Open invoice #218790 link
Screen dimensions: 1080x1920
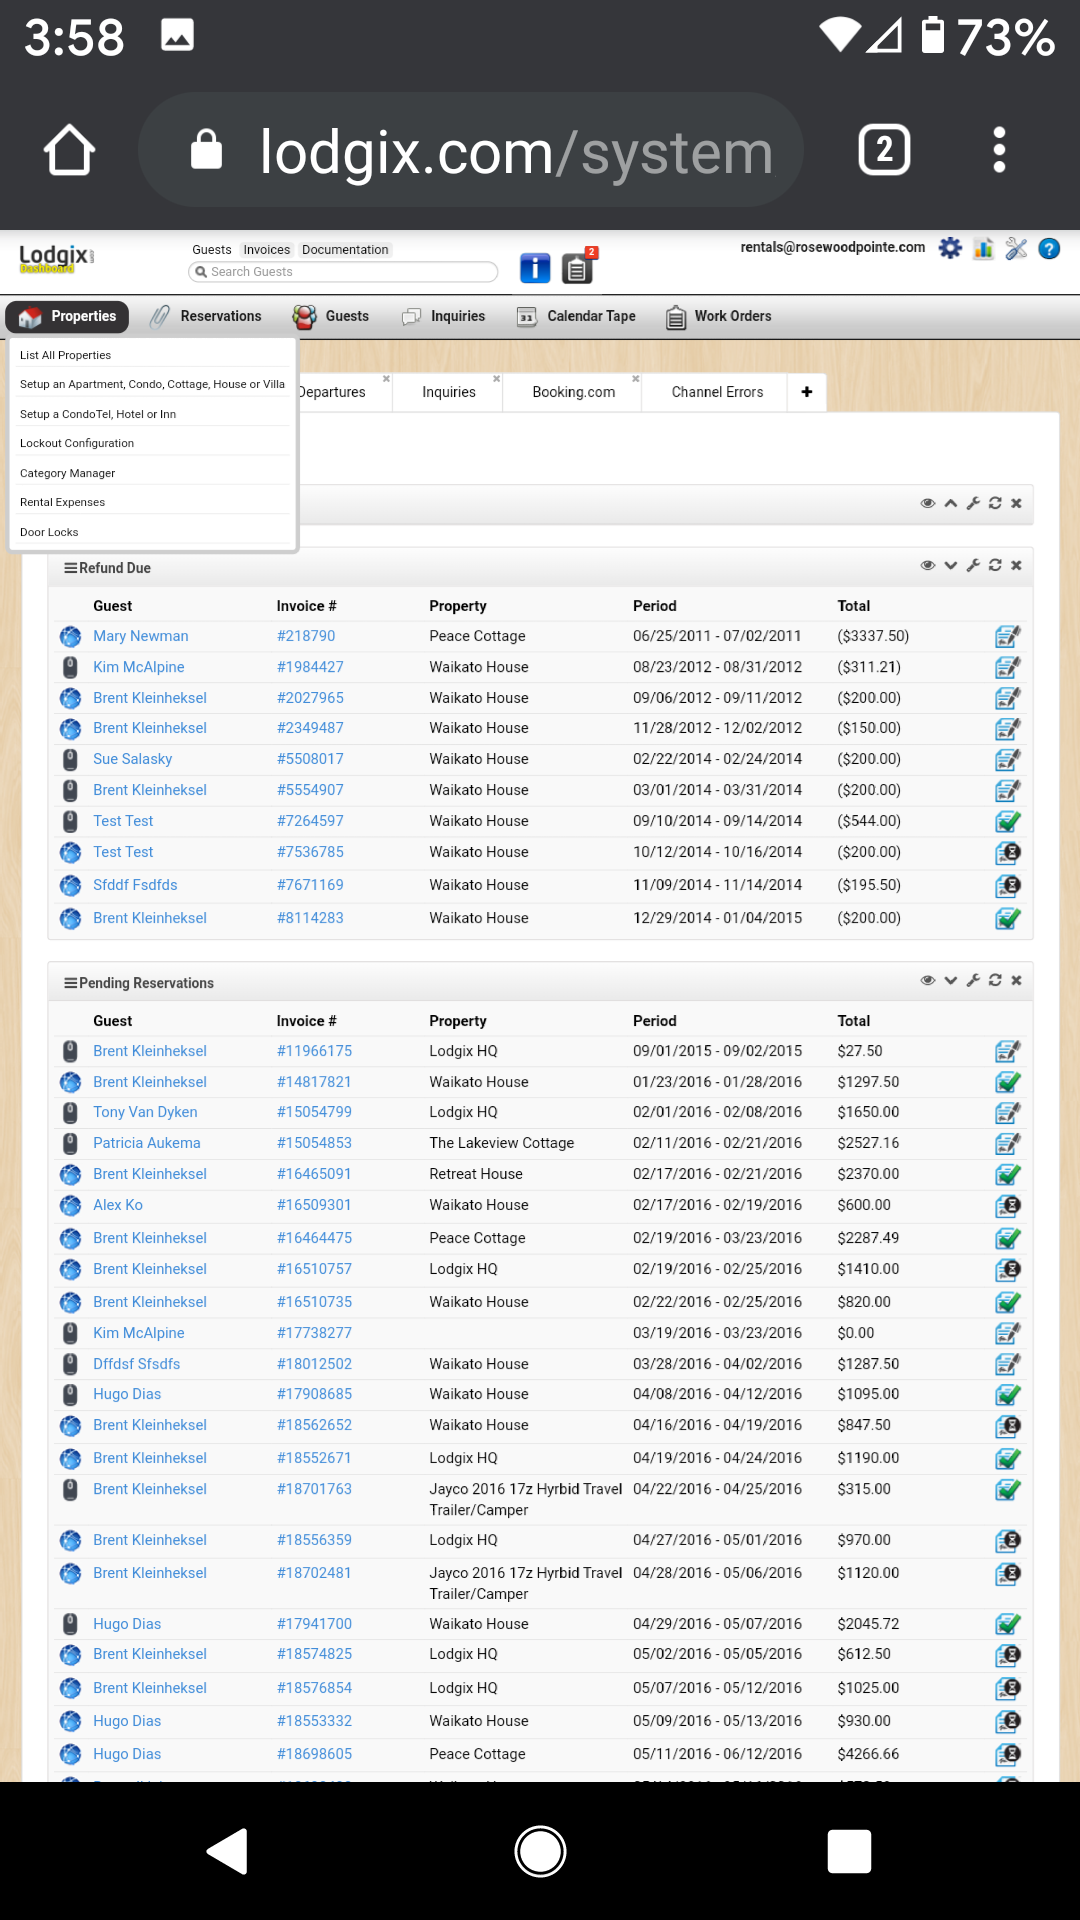306,636
